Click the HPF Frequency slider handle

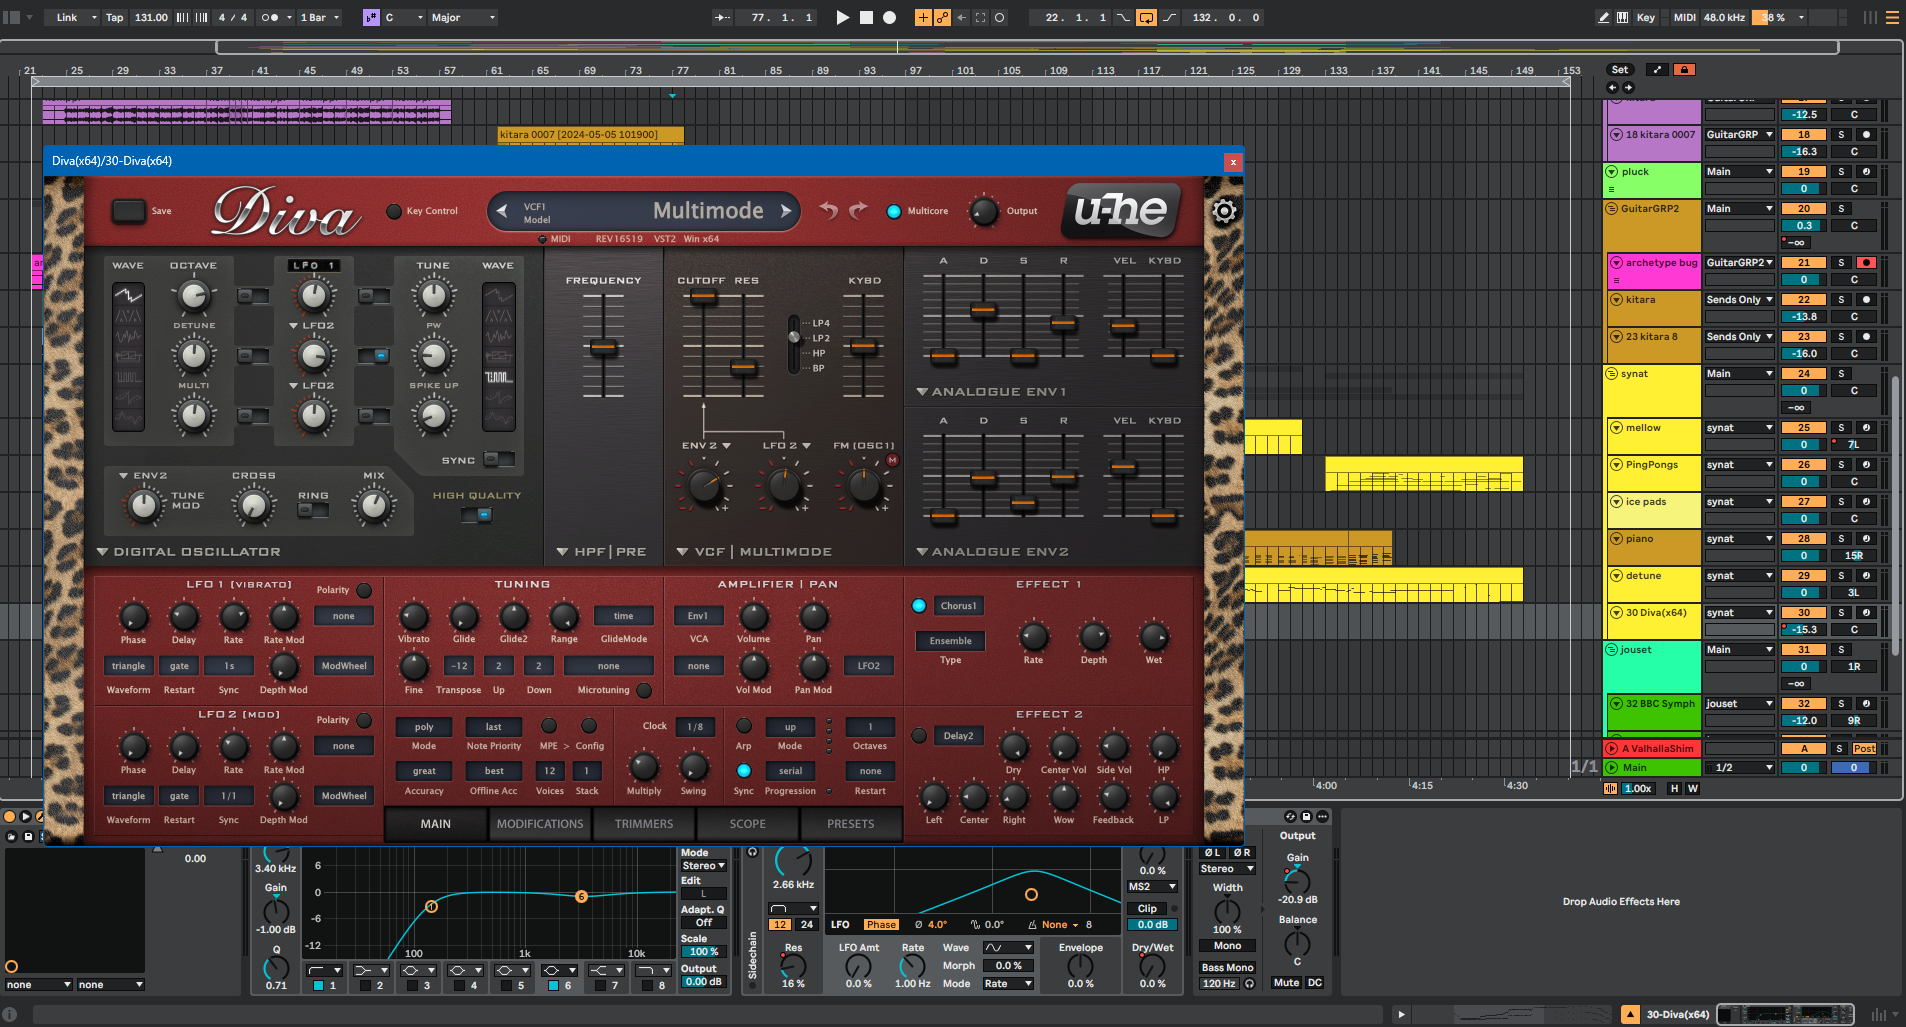click(603, 348)
